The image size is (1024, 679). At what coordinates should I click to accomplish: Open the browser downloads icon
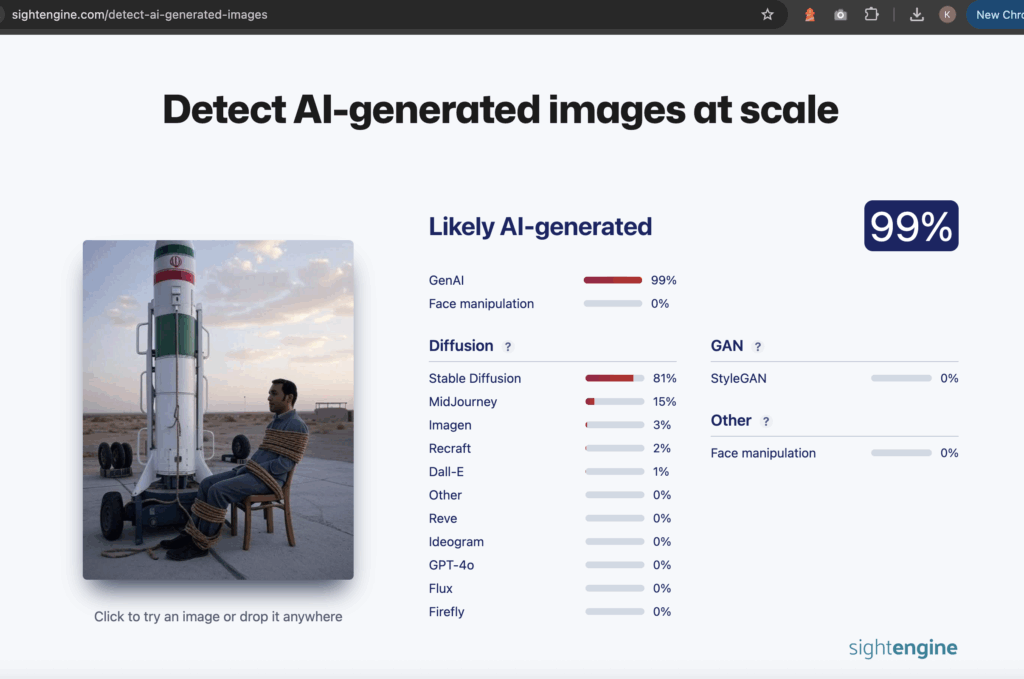coord(917,14)
